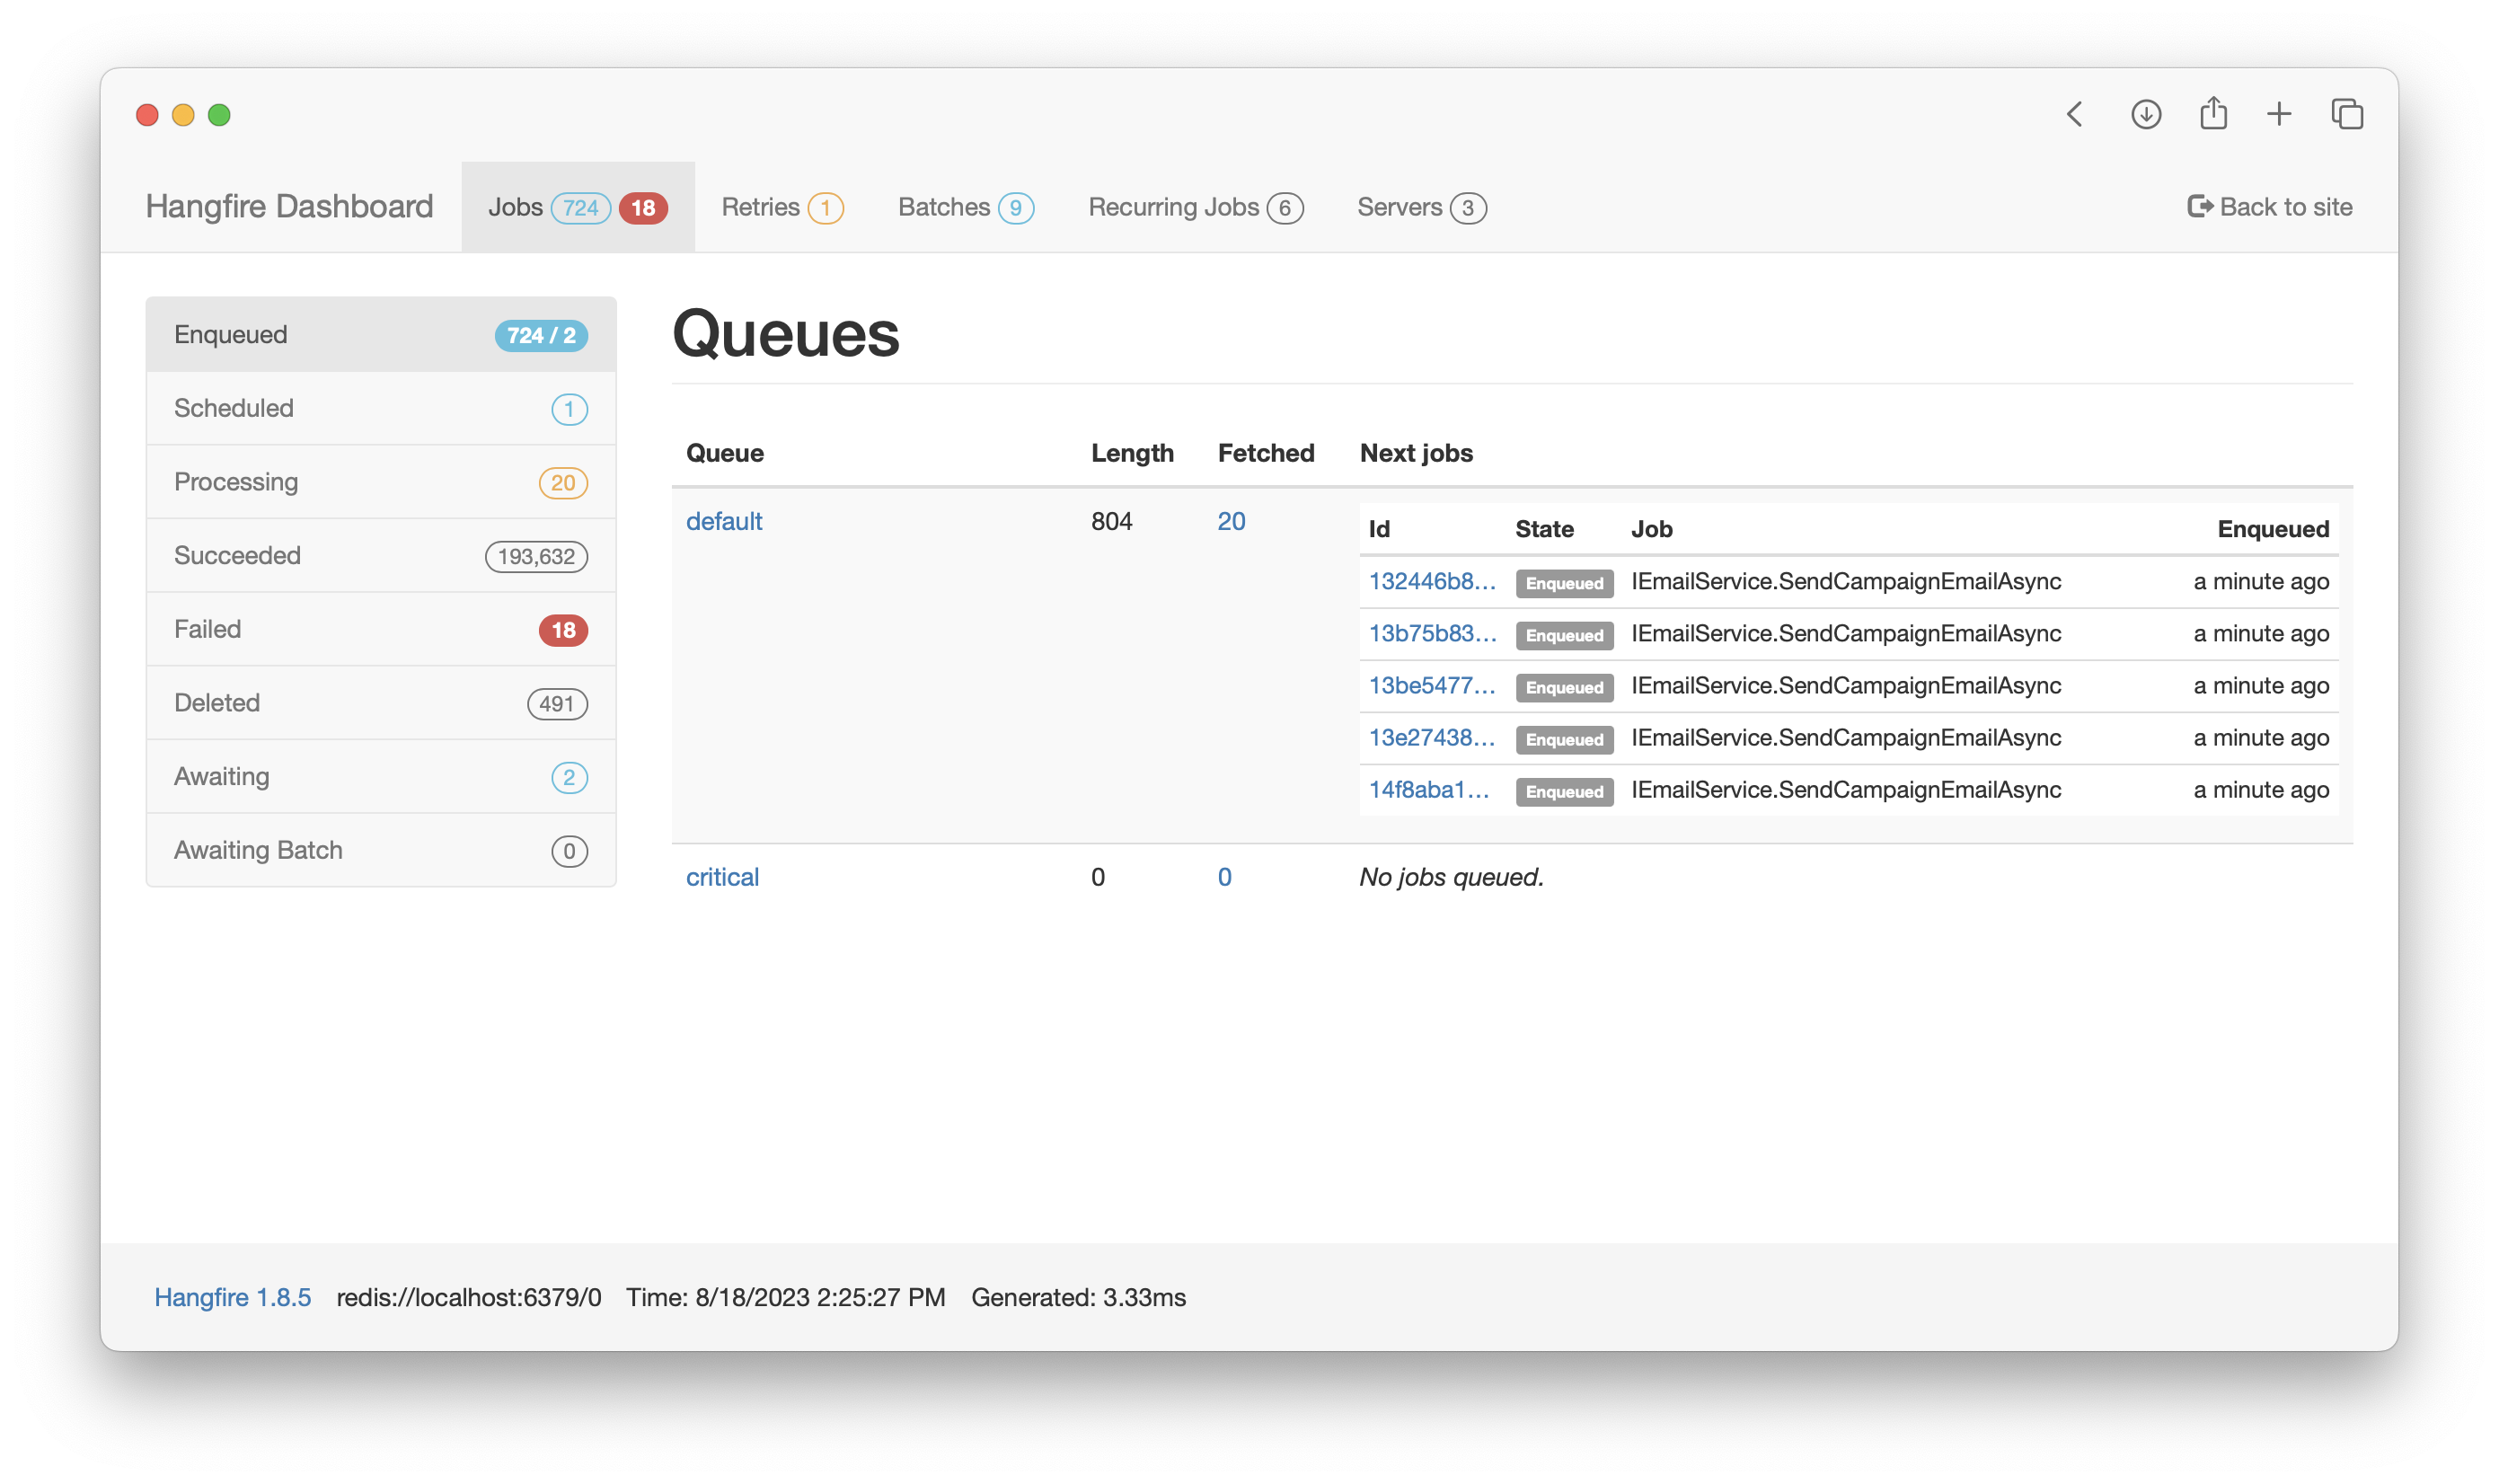The width and height of the screenshot is (2499, 1484).
Task: Click the 724 / 2 Enqueued badge
Action: pos(541,335)
